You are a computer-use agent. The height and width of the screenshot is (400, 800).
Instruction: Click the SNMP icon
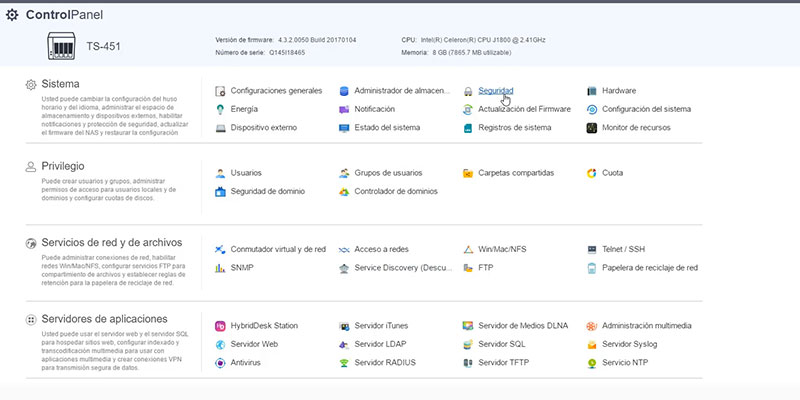pos(220,268)
